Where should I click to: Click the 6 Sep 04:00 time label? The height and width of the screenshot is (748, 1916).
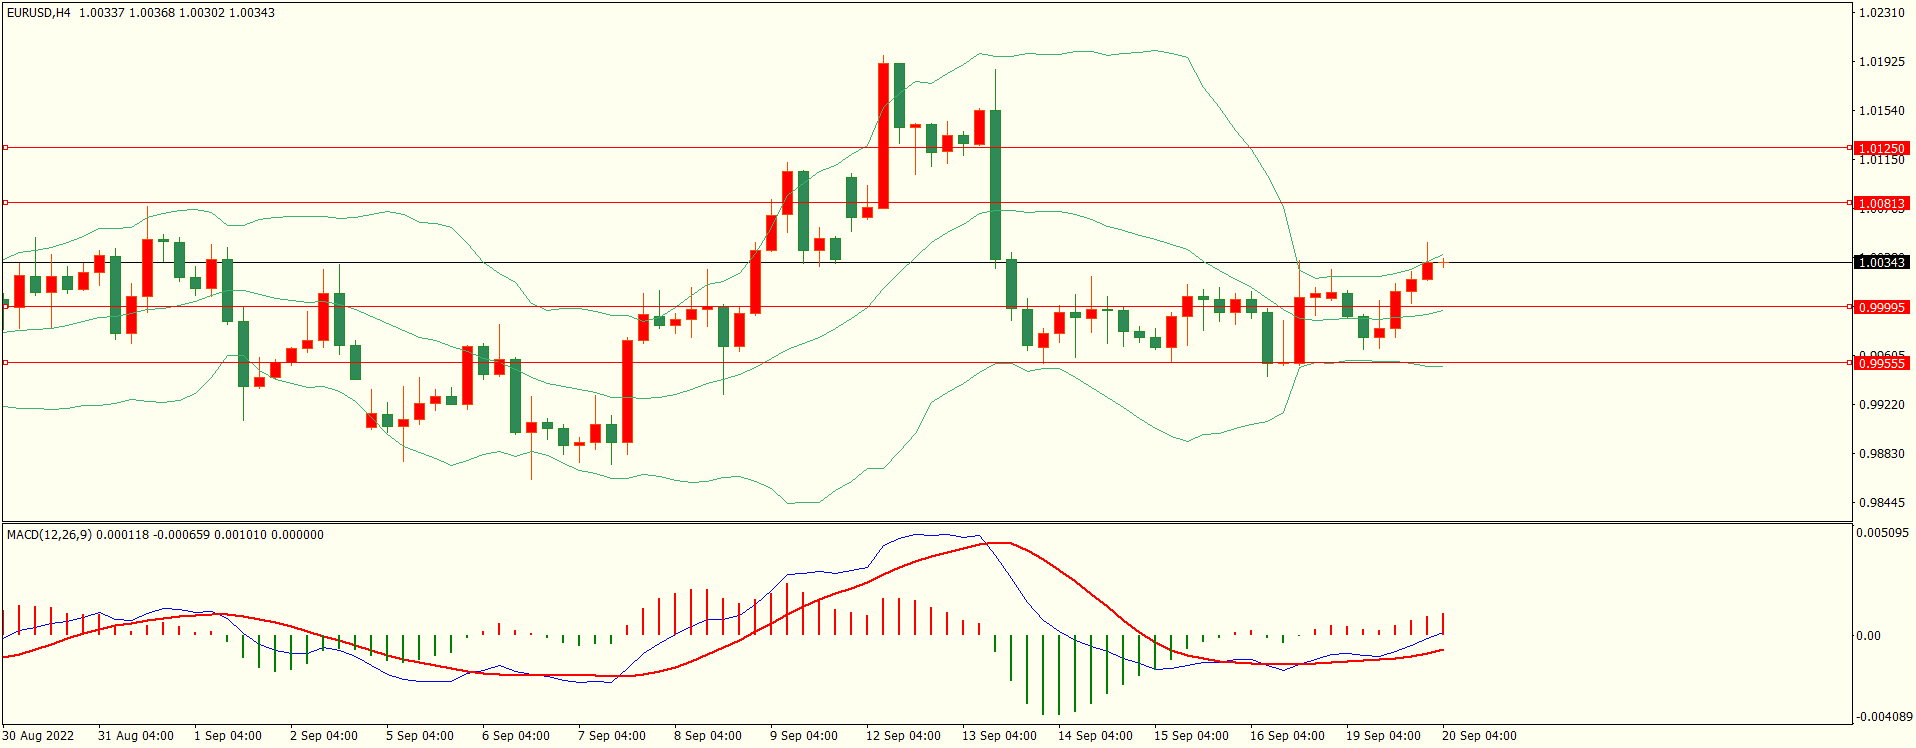click(515, 736)
